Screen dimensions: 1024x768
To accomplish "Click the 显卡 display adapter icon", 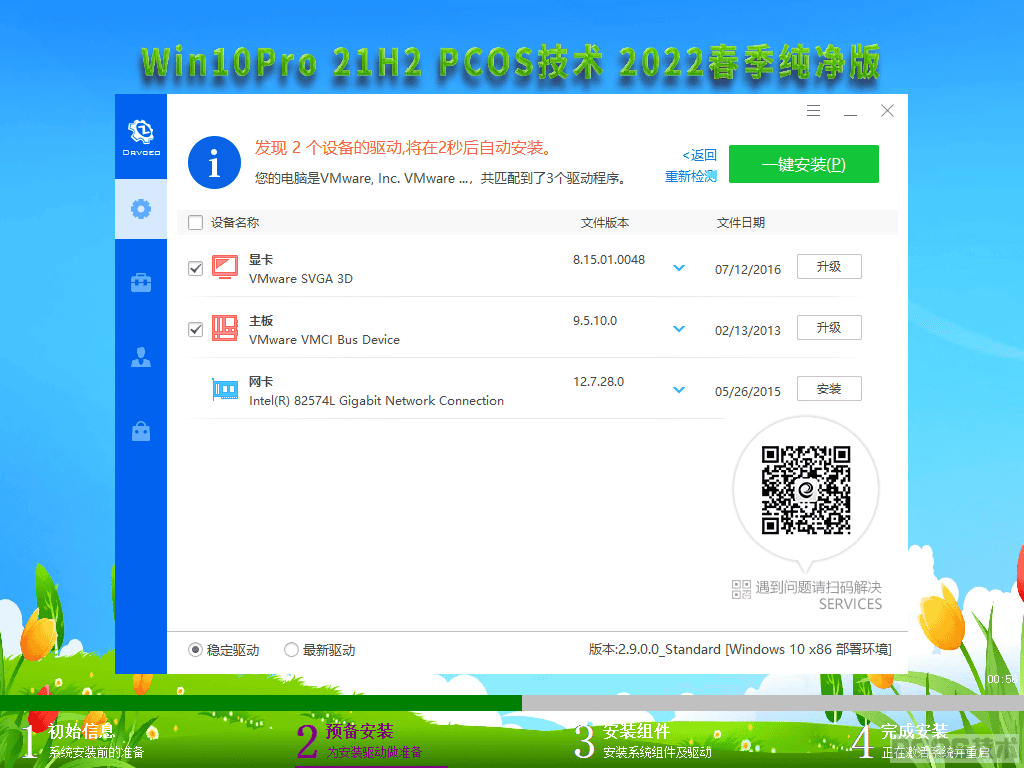I will click(x=225, y=268).
